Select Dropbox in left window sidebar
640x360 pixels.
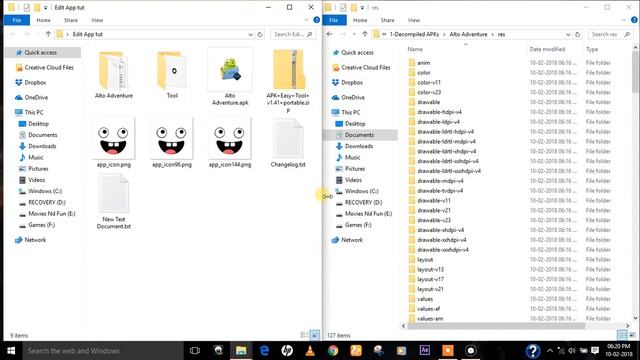[x=35, y=82]
